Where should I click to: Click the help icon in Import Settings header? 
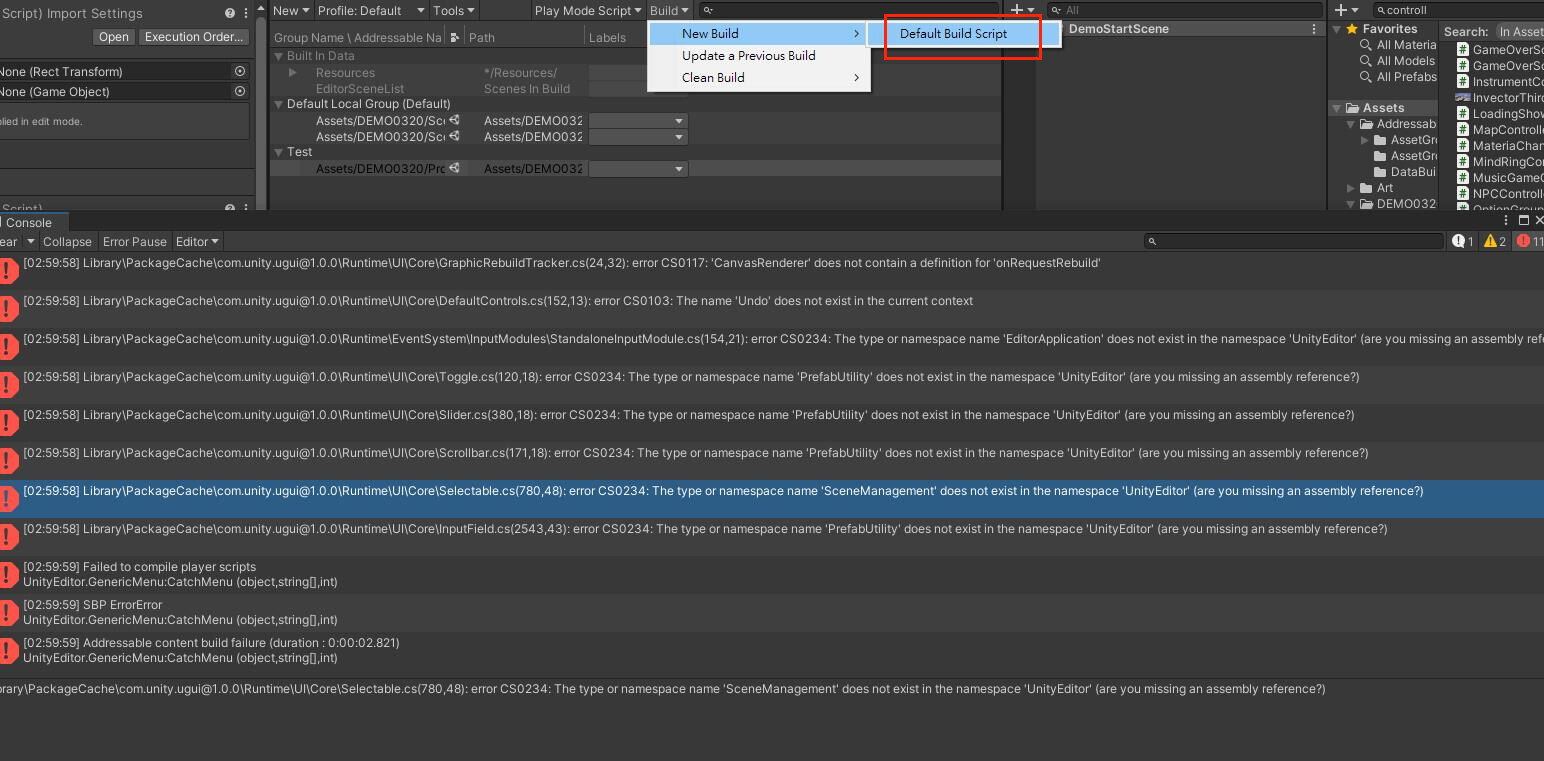coord(230,12)
